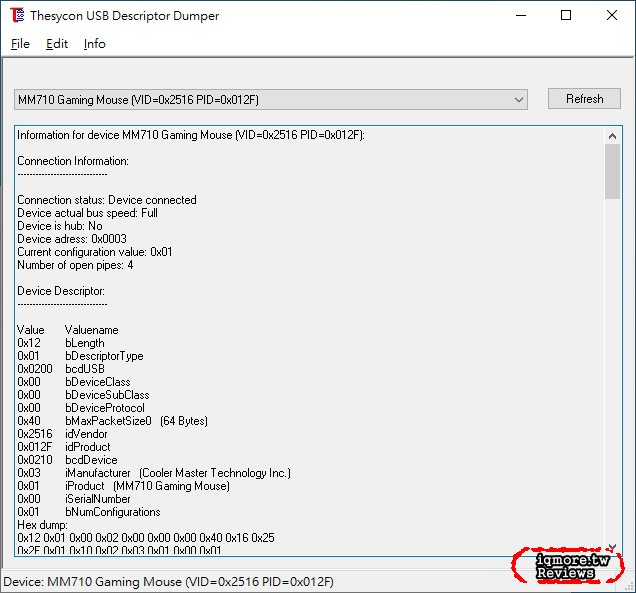Click the vertical scrollbar thumb
This screenshot has width=636, height=593.
point(612,172)
